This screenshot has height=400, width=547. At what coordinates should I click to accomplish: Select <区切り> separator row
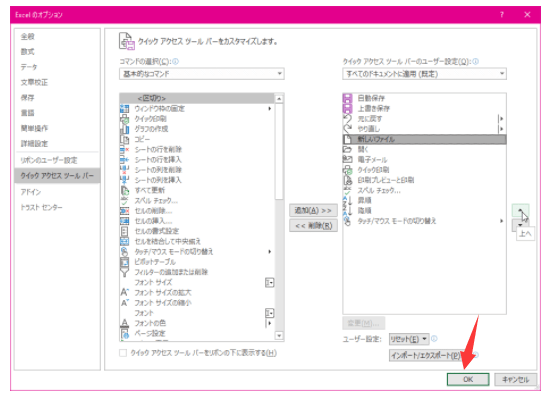click(x=197, y=98)
